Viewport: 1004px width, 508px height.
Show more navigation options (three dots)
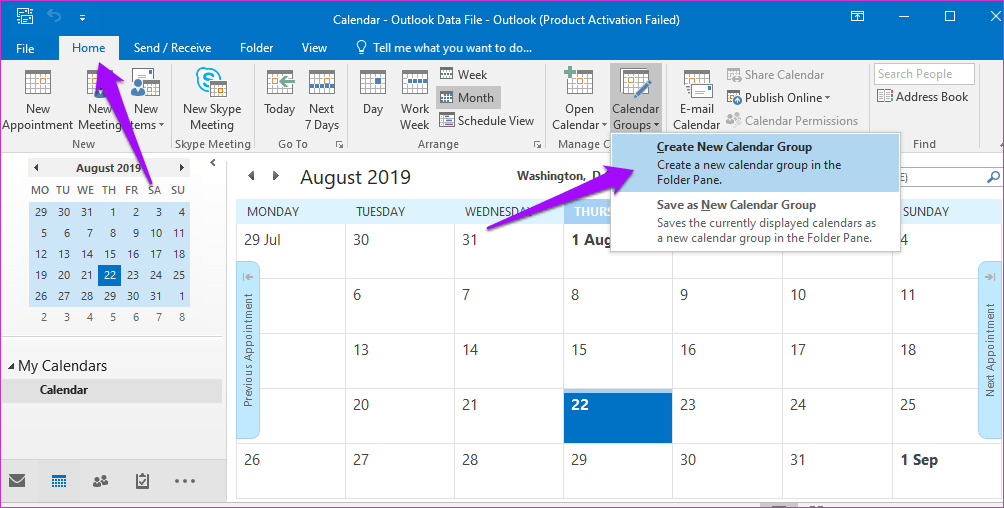click(x=184, y=480)
